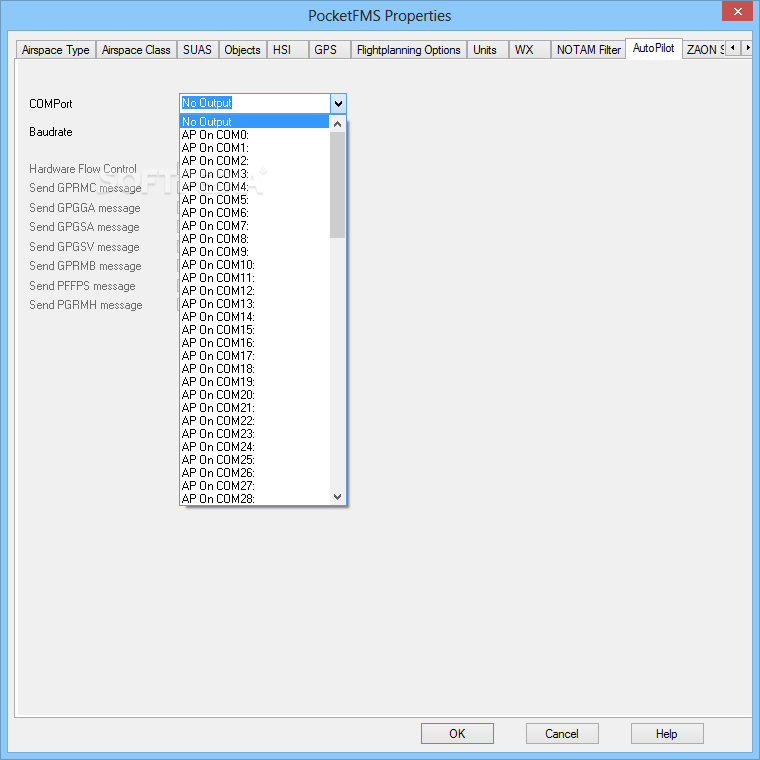This screenshot has height=760, width=760.
Task: Pick AP On COM2: from the list
Action: 254,161
